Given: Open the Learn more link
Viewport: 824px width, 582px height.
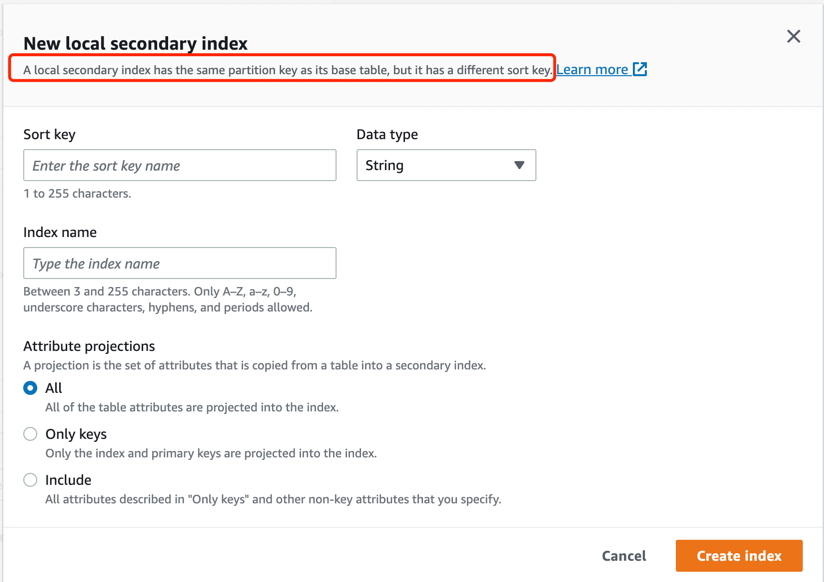Looking at the screenshot, I should pos(592,69).
